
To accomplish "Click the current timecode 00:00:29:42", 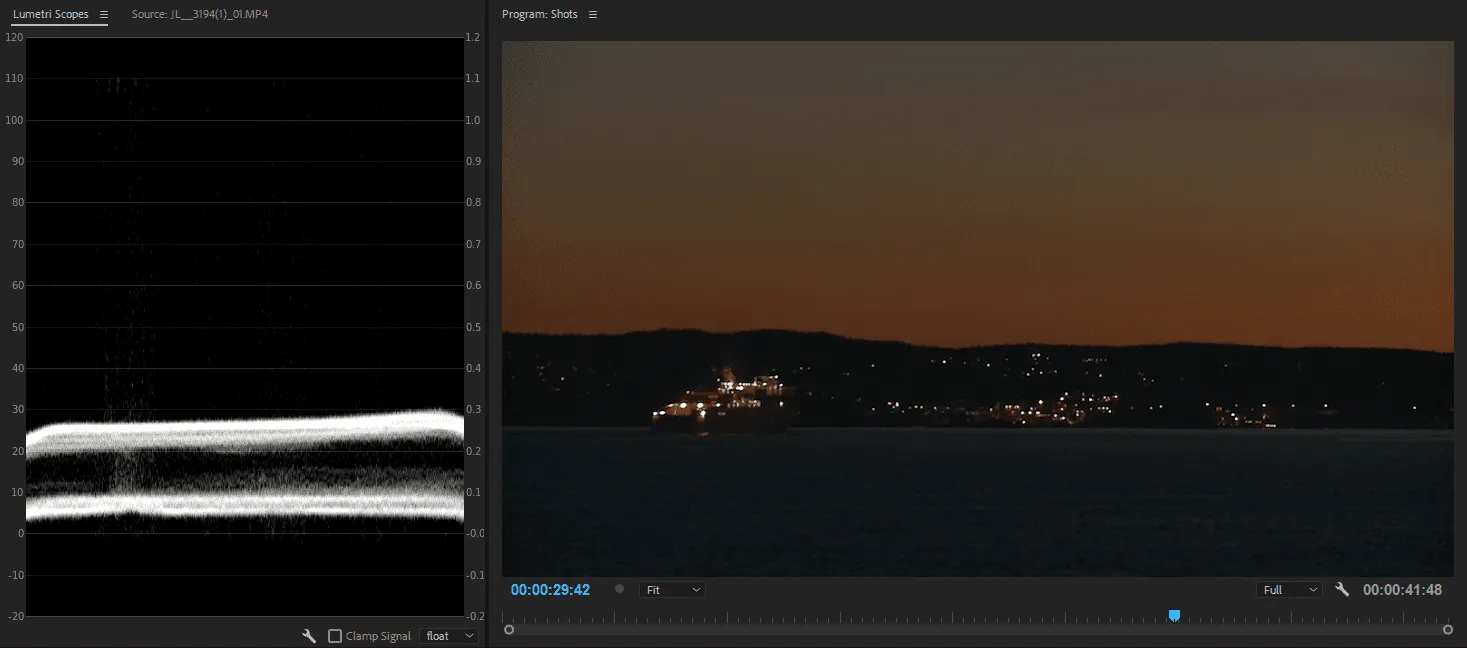I will (x=550, y=590).
